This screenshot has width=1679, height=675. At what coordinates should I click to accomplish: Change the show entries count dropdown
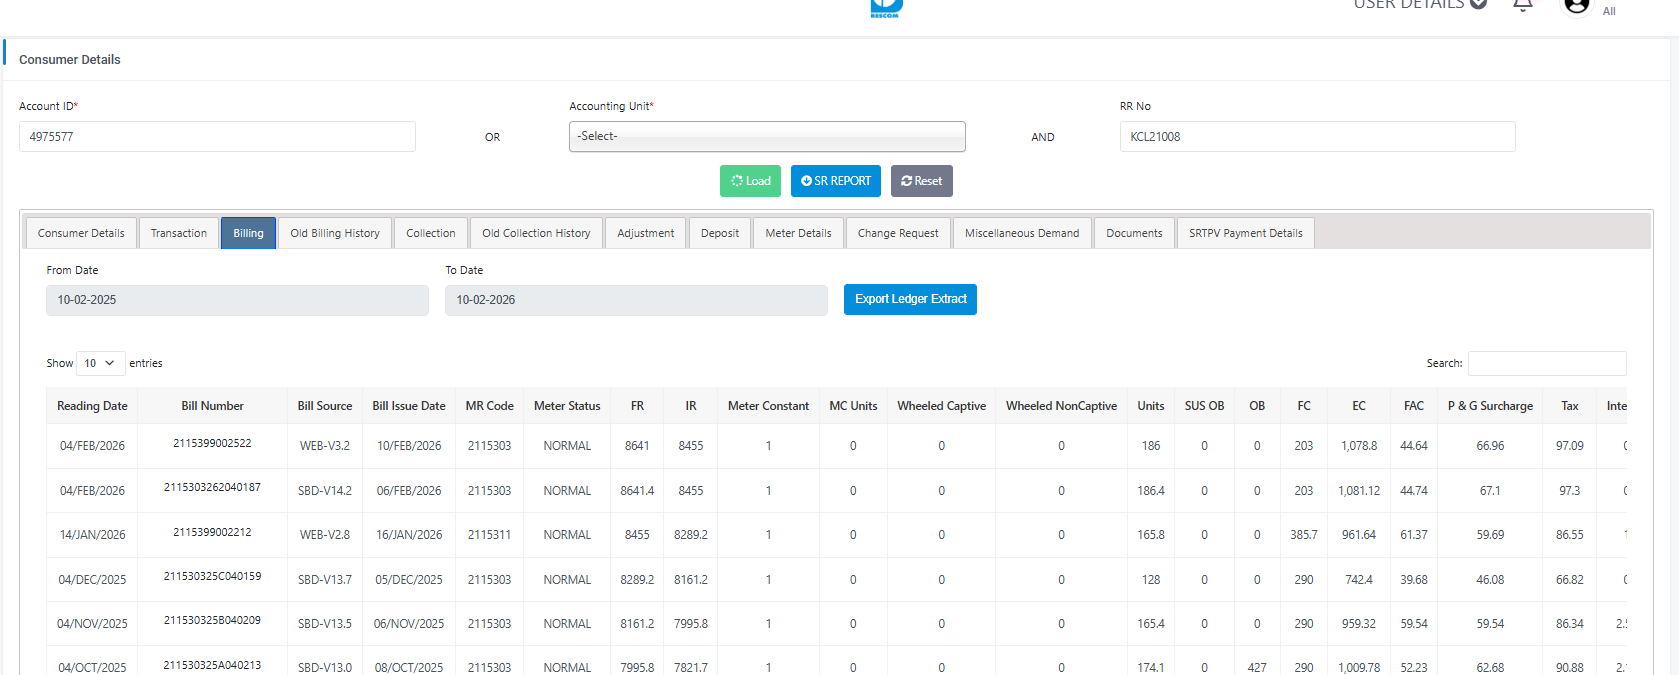tap(100, 363)
